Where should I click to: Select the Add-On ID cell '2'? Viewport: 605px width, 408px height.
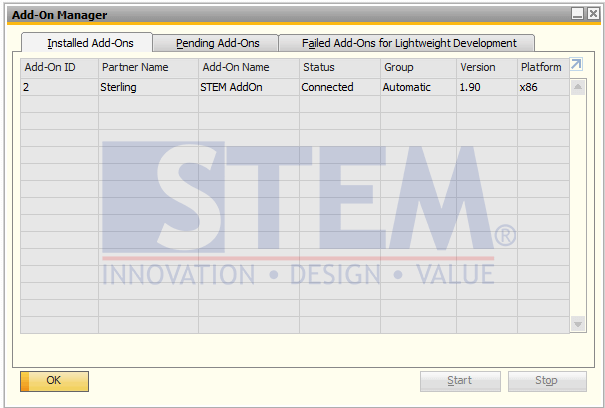(x=59, y=87)
